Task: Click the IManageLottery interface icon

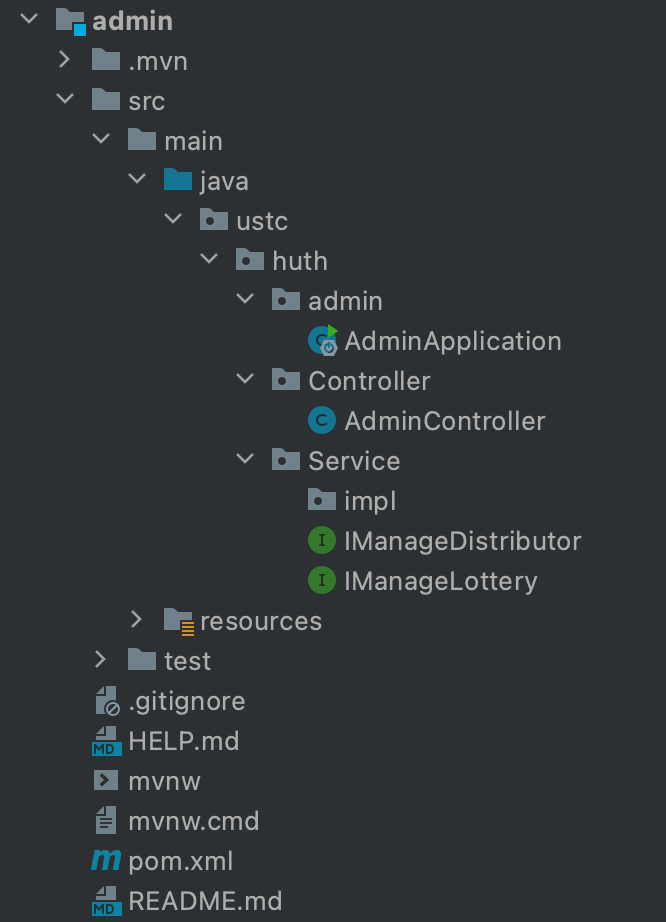Action: (322, 581)
